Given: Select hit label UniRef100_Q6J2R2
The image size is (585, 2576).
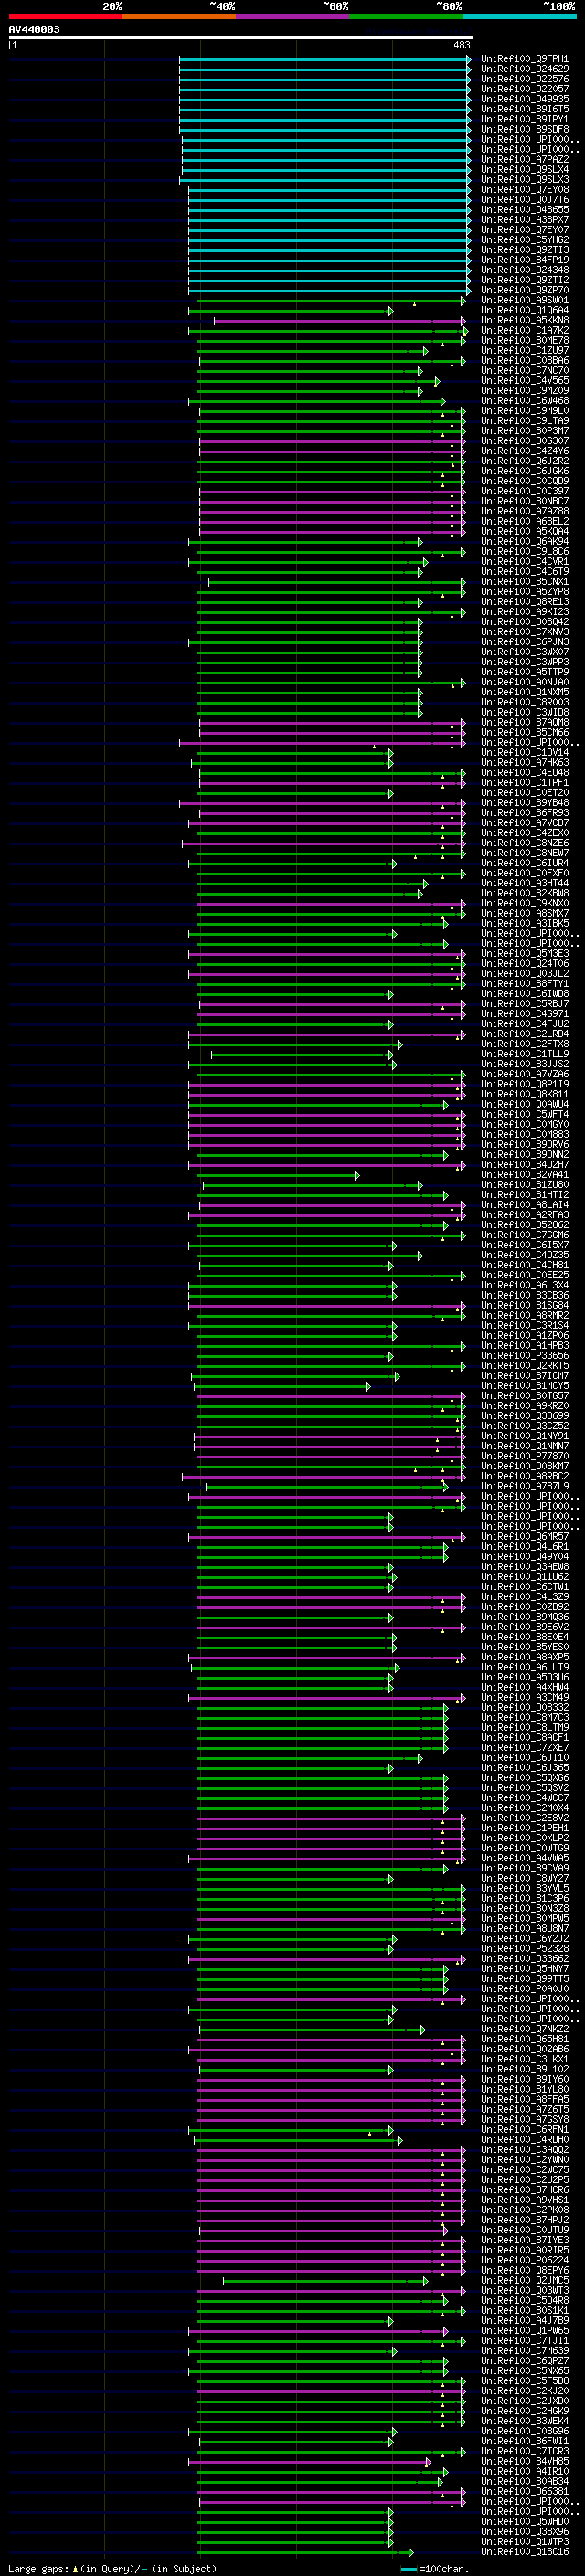Looking at the screenshot, I should [x=525, y=461].
